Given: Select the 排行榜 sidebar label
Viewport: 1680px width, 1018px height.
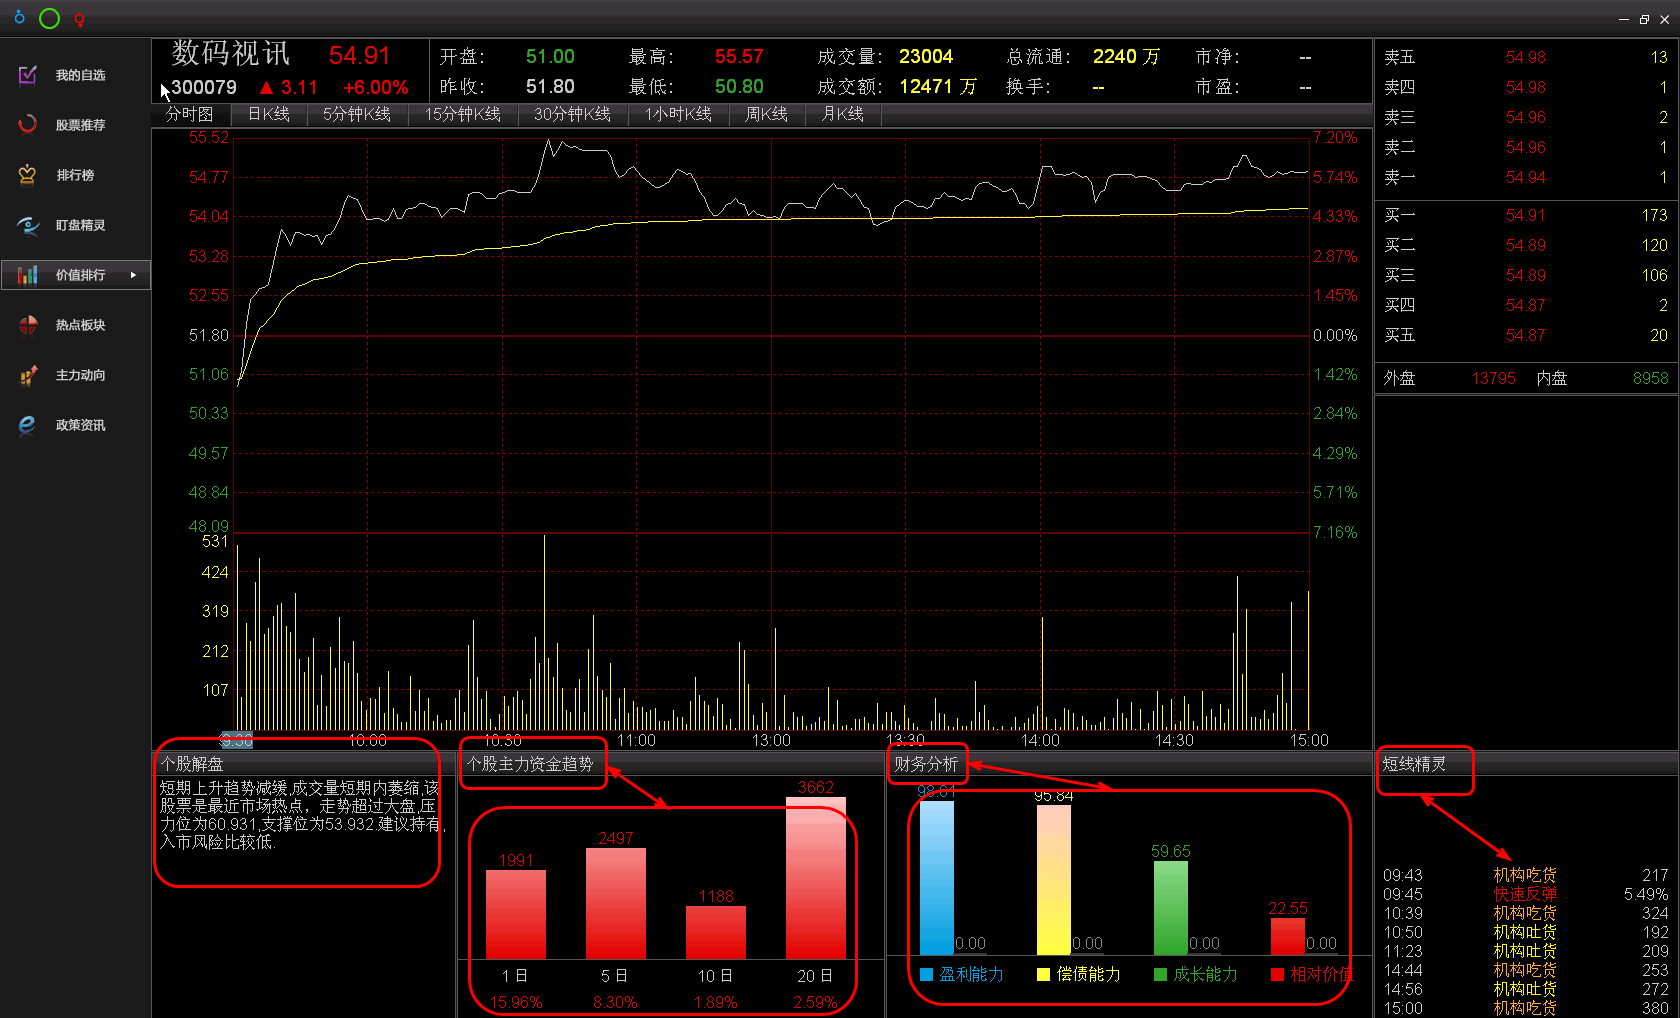Looking at the screenshot, I should click(x=75, y=175).
